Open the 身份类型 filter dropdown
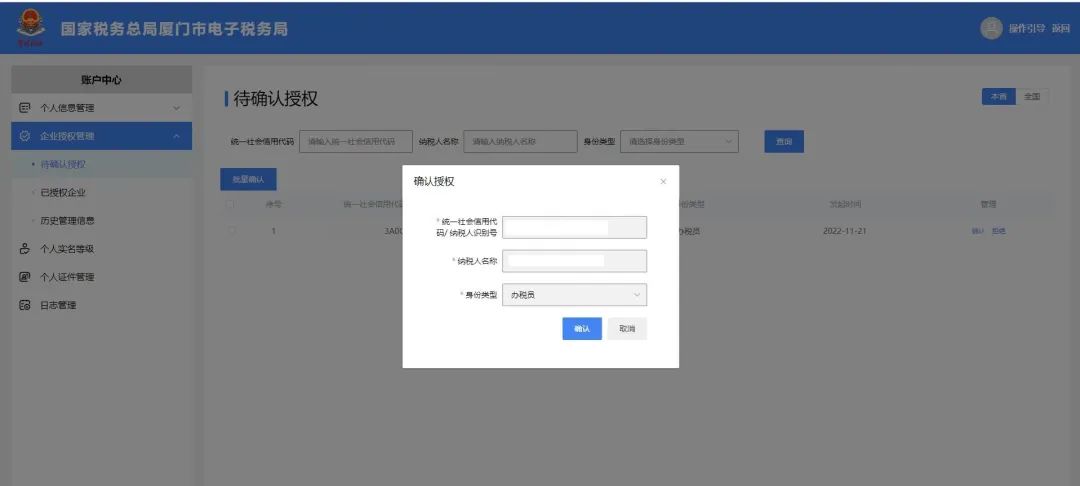1080x486 pixels. [680, 142]
